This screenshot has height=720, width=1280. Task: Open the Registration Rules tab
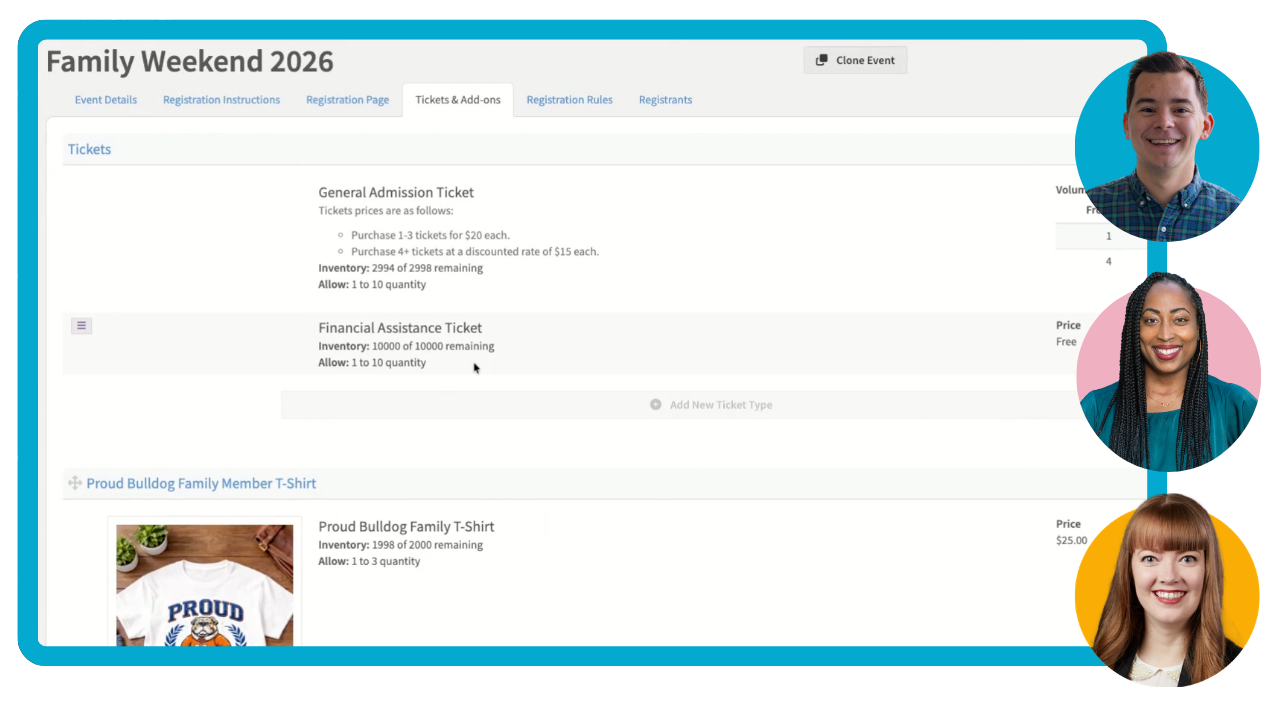pyautogui.click(x=569, y=100)
